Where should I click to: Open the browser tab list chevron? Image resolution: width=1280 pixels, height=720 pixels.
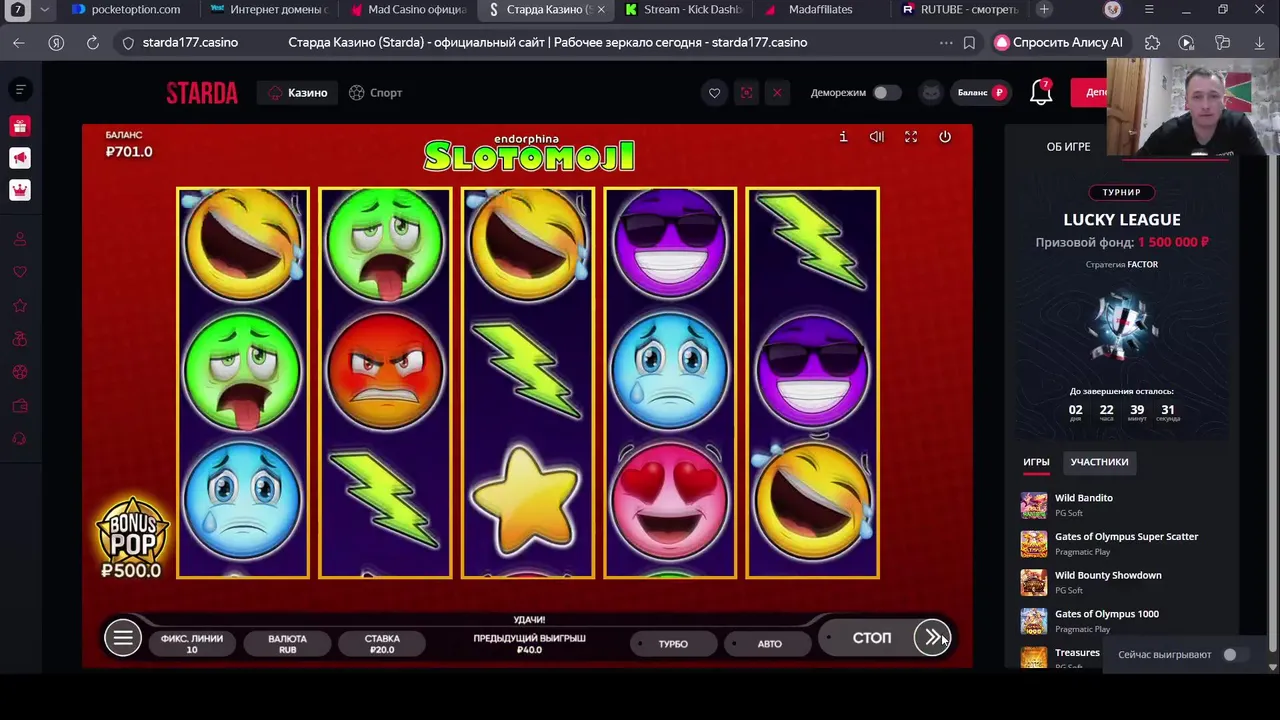pos(44,9)
